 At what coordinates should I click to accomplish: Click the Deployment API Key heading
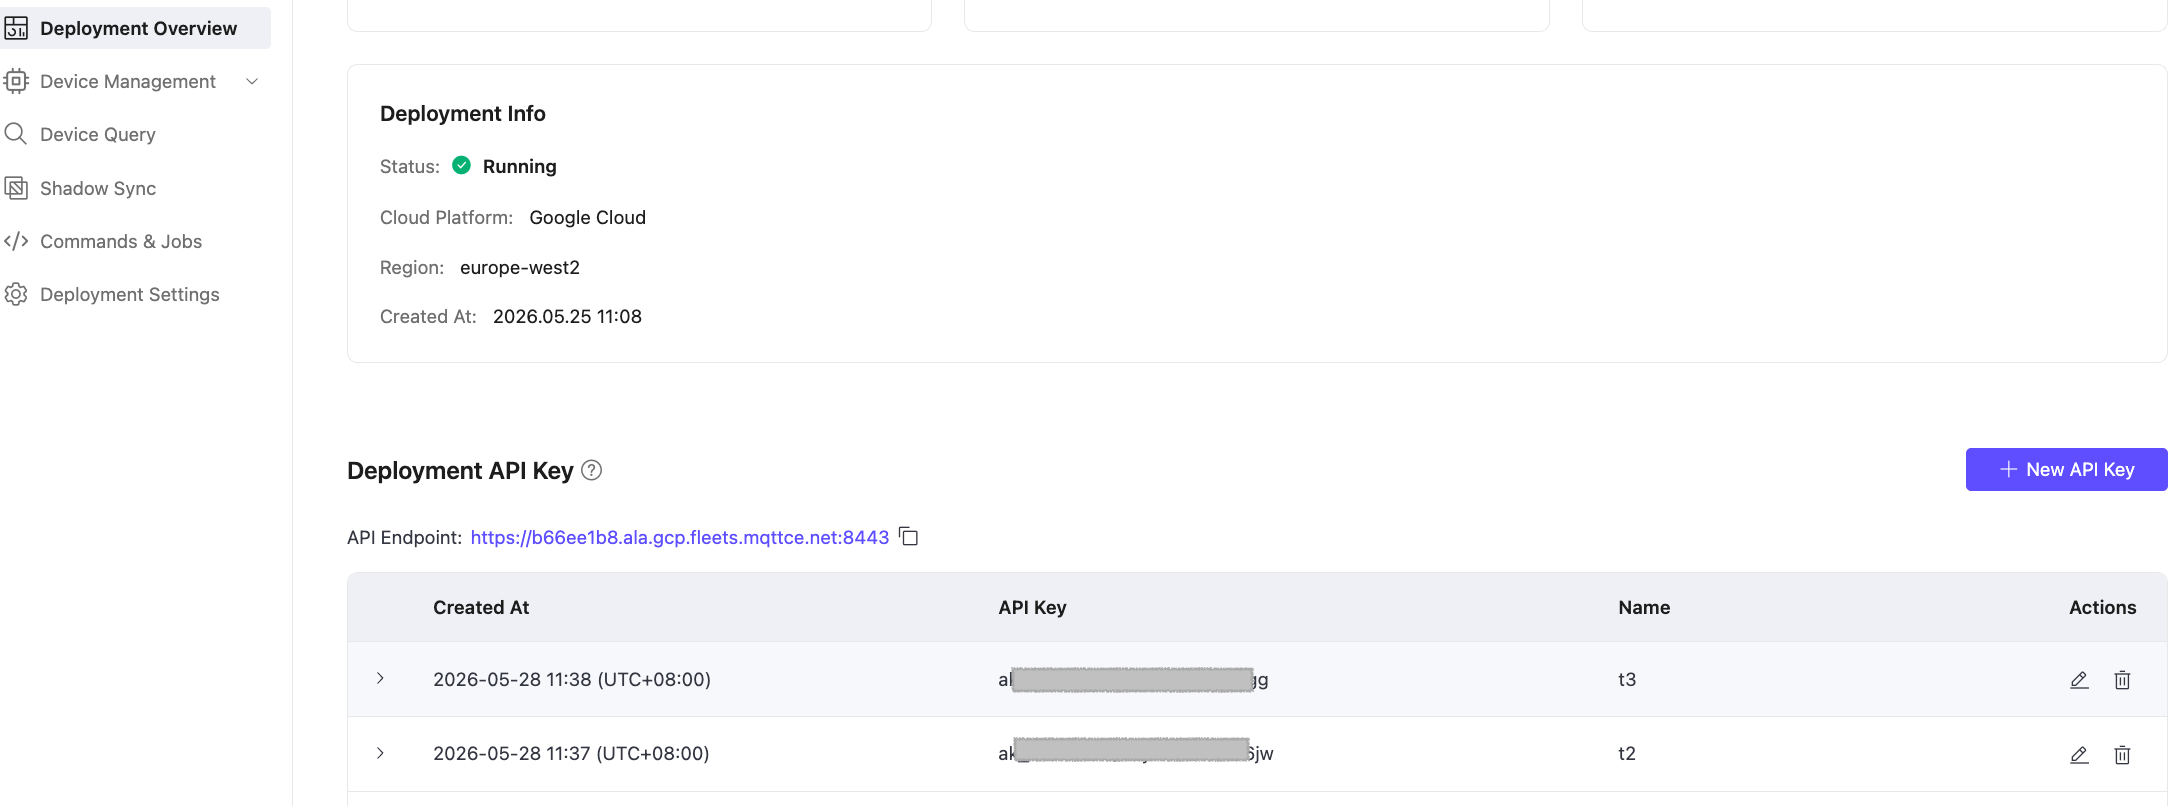point(460,470)
